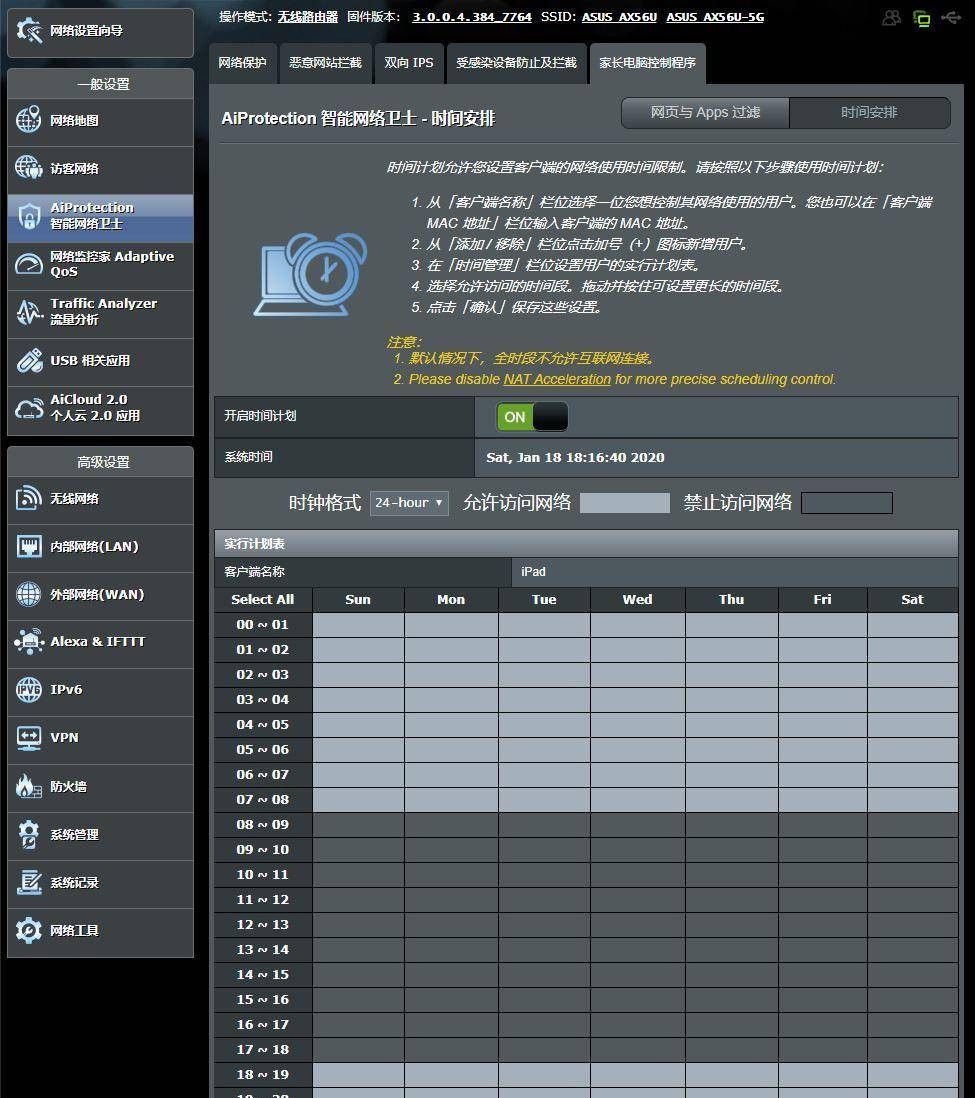Screen dimensions: 975x1098
Task: Toggle the Sun 00 ~ 01 schedule cell
Action: (x=358, y=625)
